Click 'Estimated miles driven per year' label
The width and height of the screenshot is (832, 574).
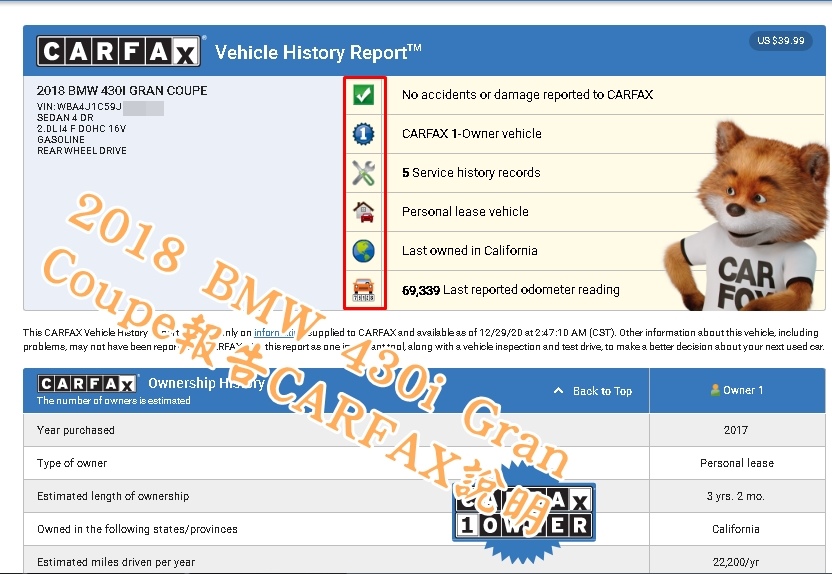pyautogui.click(x=116, y=562)
